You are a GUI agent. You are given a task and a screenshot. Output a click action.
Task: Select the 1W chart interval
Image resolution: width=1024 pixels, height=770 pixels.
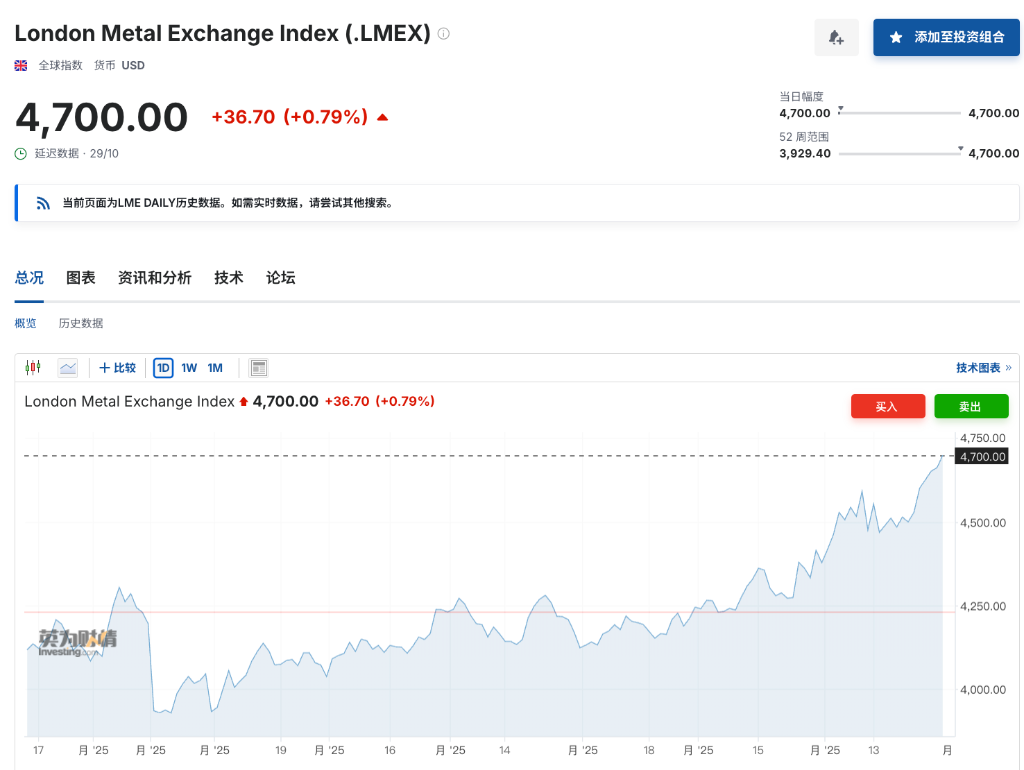click(x=189, y=368)
